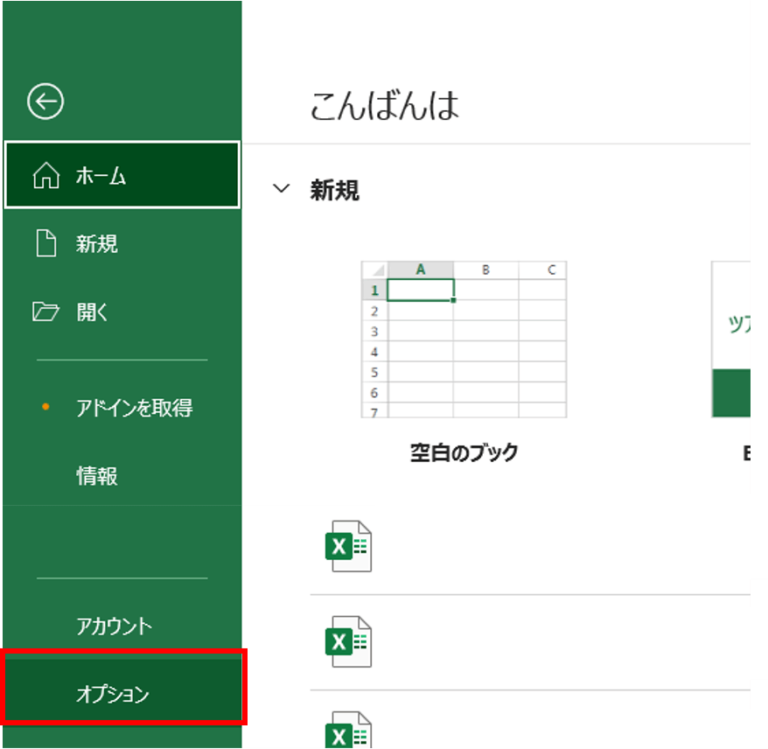Viewport: 768px width, 749px height.
Task: Open the ホーム menu item
Action: pyautogui.click(x=122, y=175)
